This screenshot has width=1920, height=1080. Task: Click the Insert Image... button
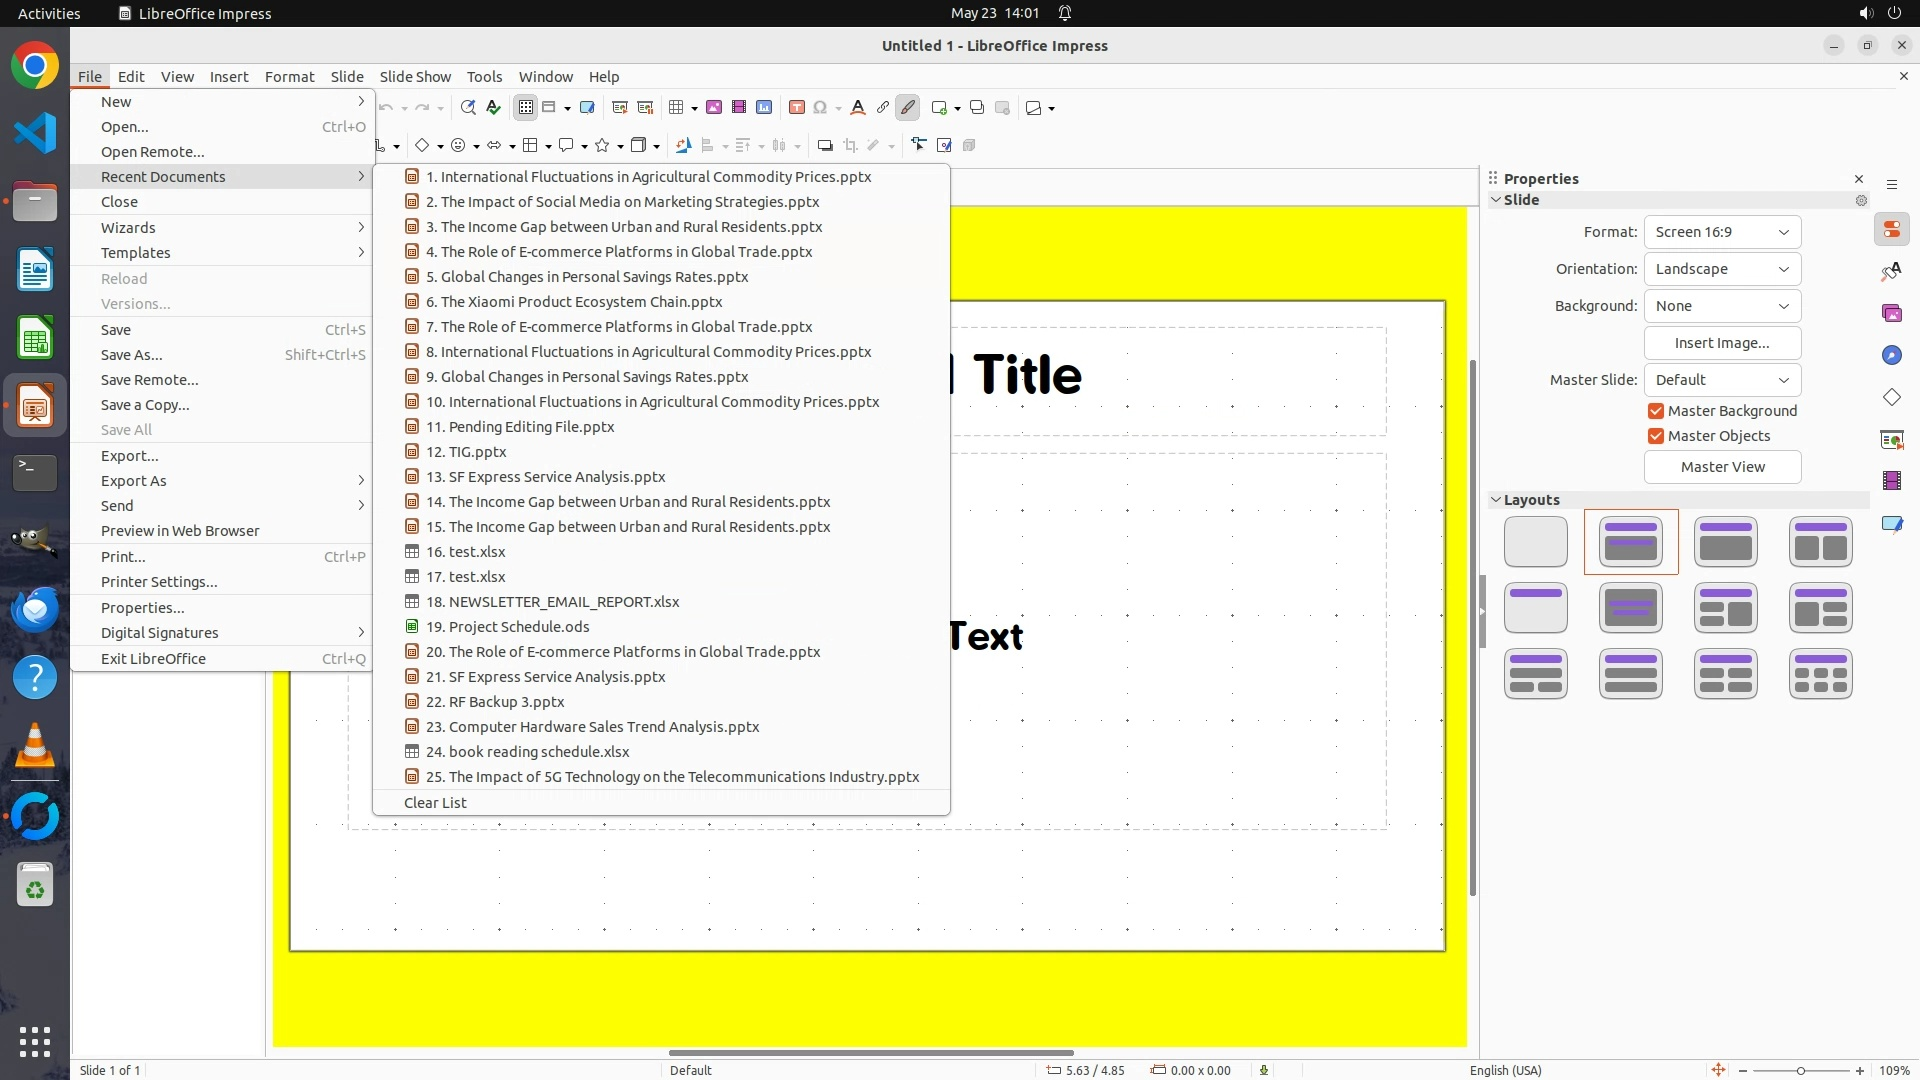pos(1722,343)
